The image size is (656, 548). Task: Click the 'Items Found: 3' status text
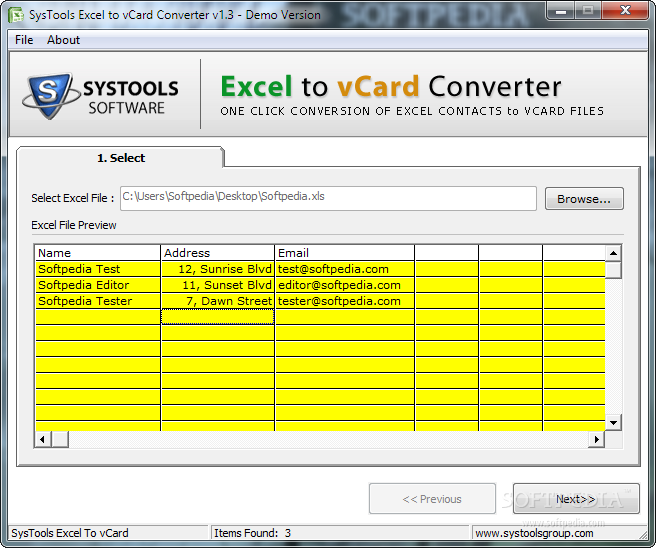252,533
